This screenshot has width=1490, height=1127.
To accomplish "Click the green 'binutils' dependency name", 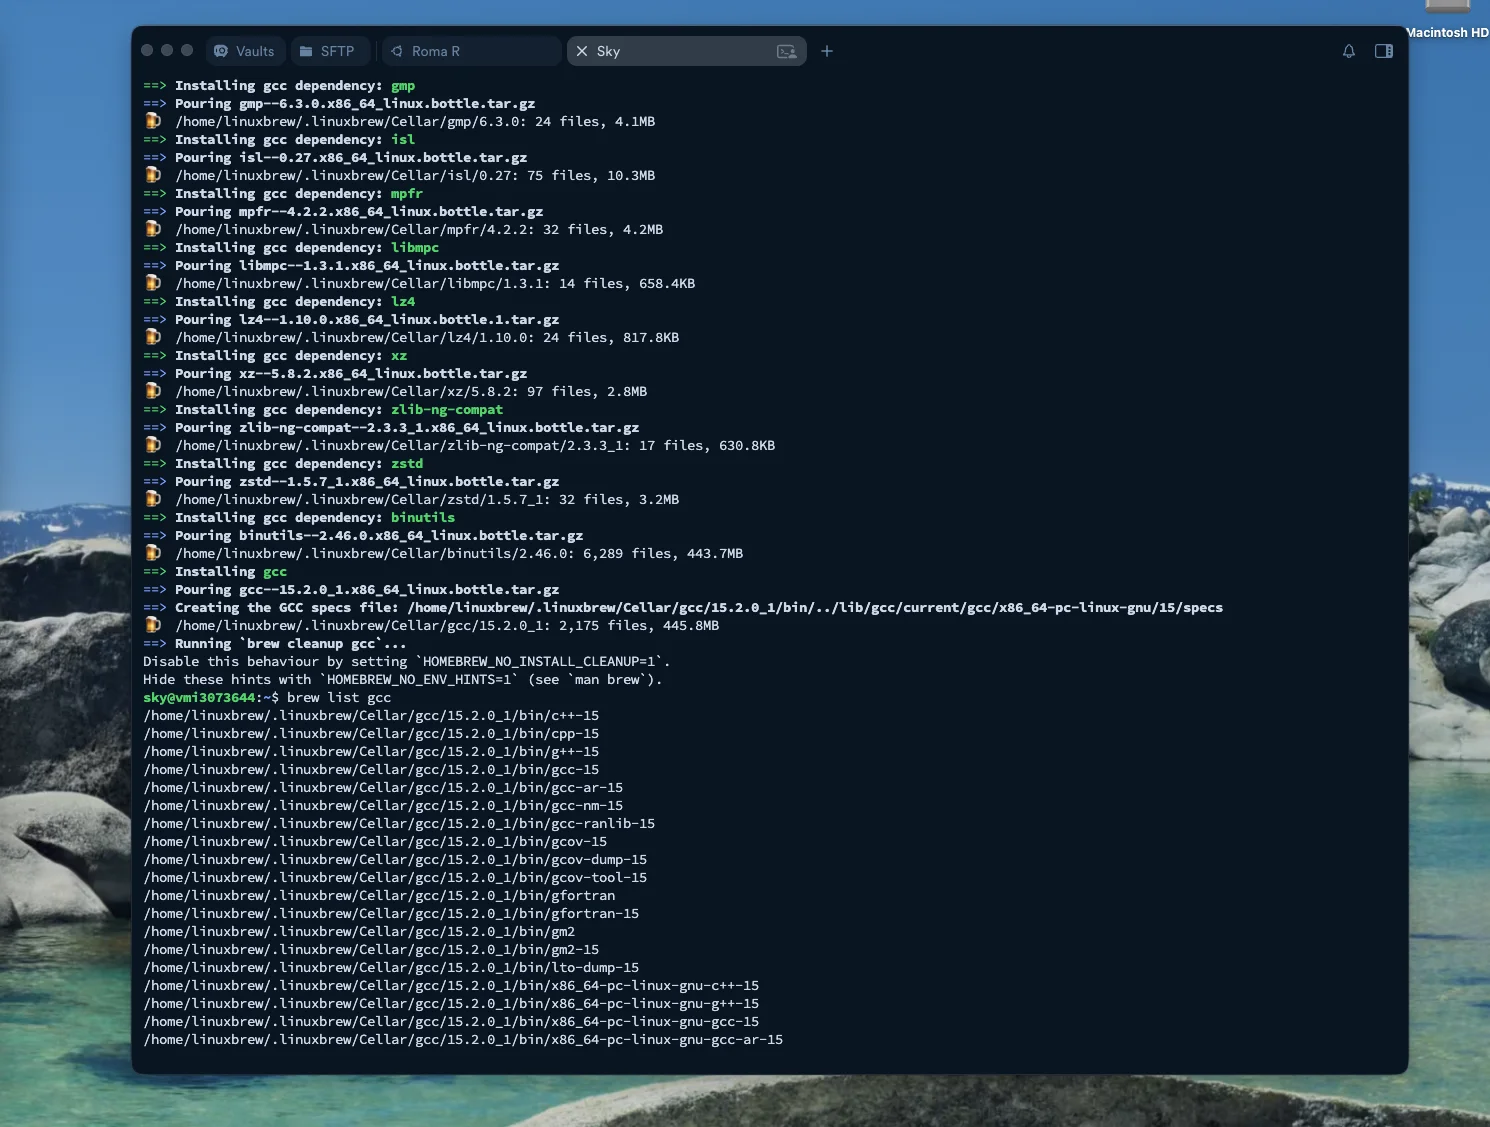I will 423,518.
